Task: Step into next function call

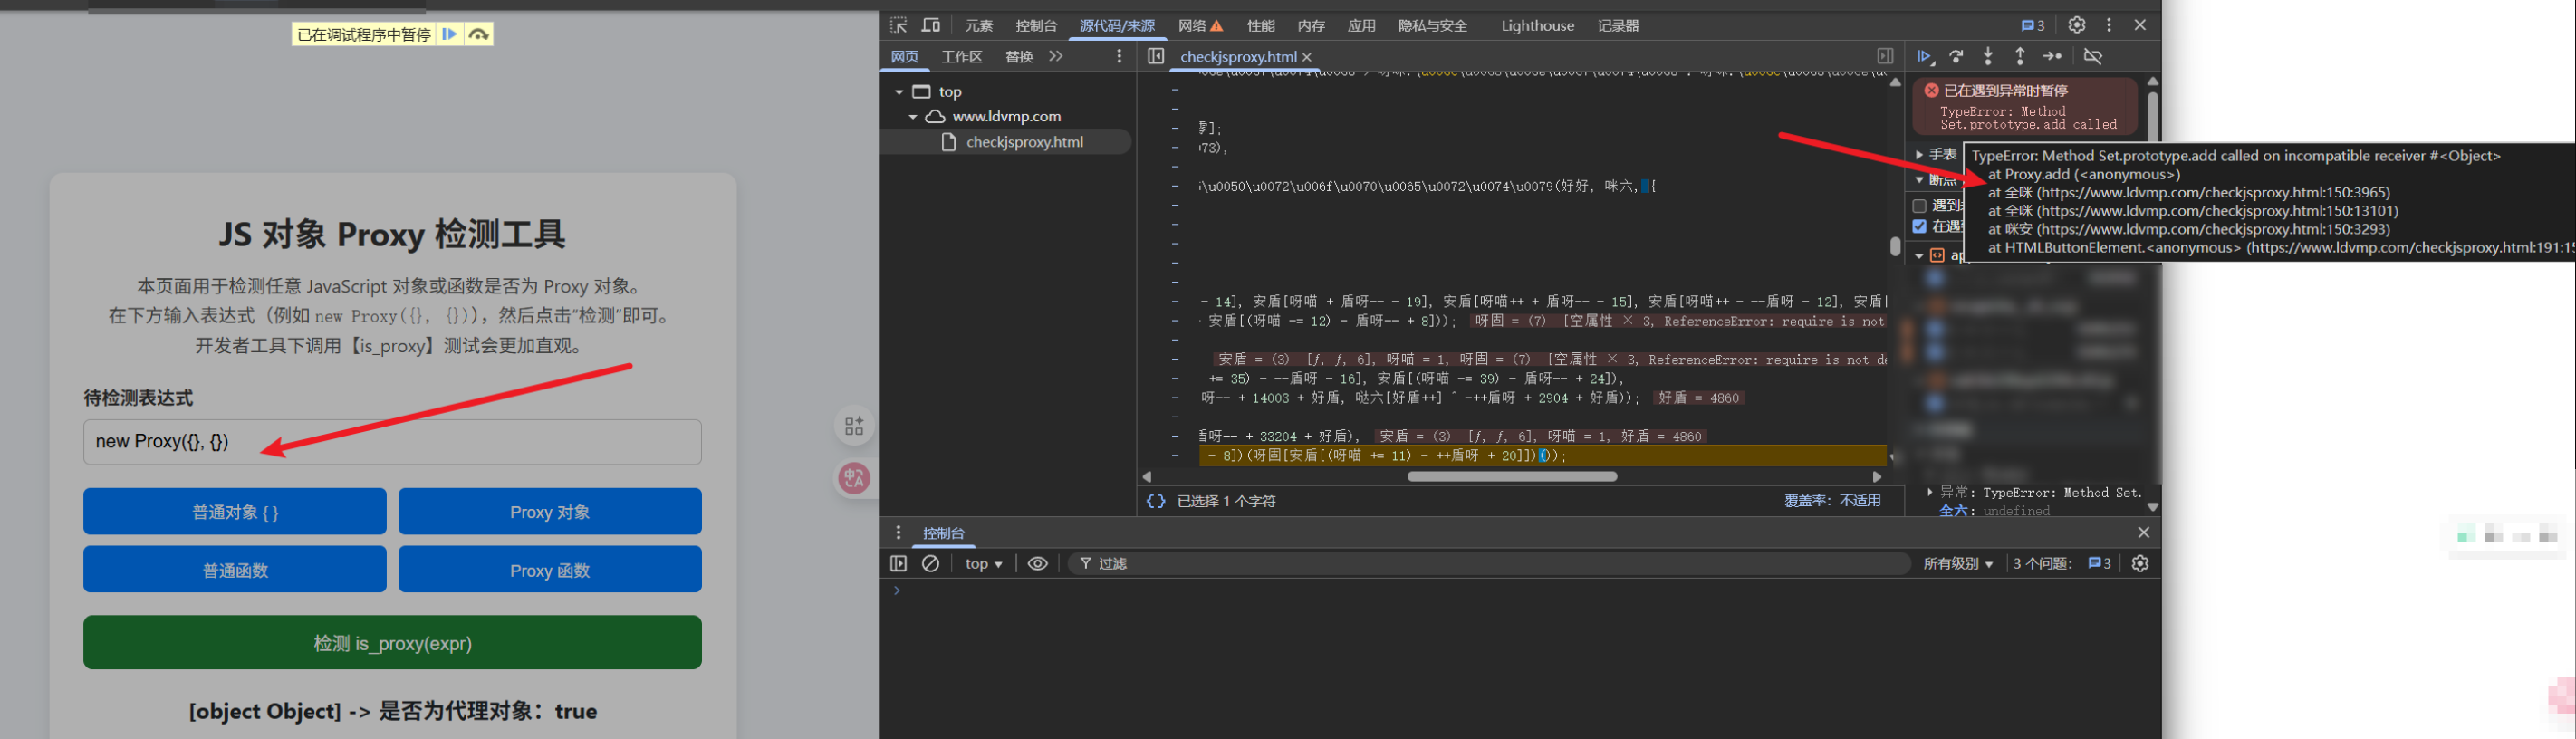Action: pos(1988,56)
